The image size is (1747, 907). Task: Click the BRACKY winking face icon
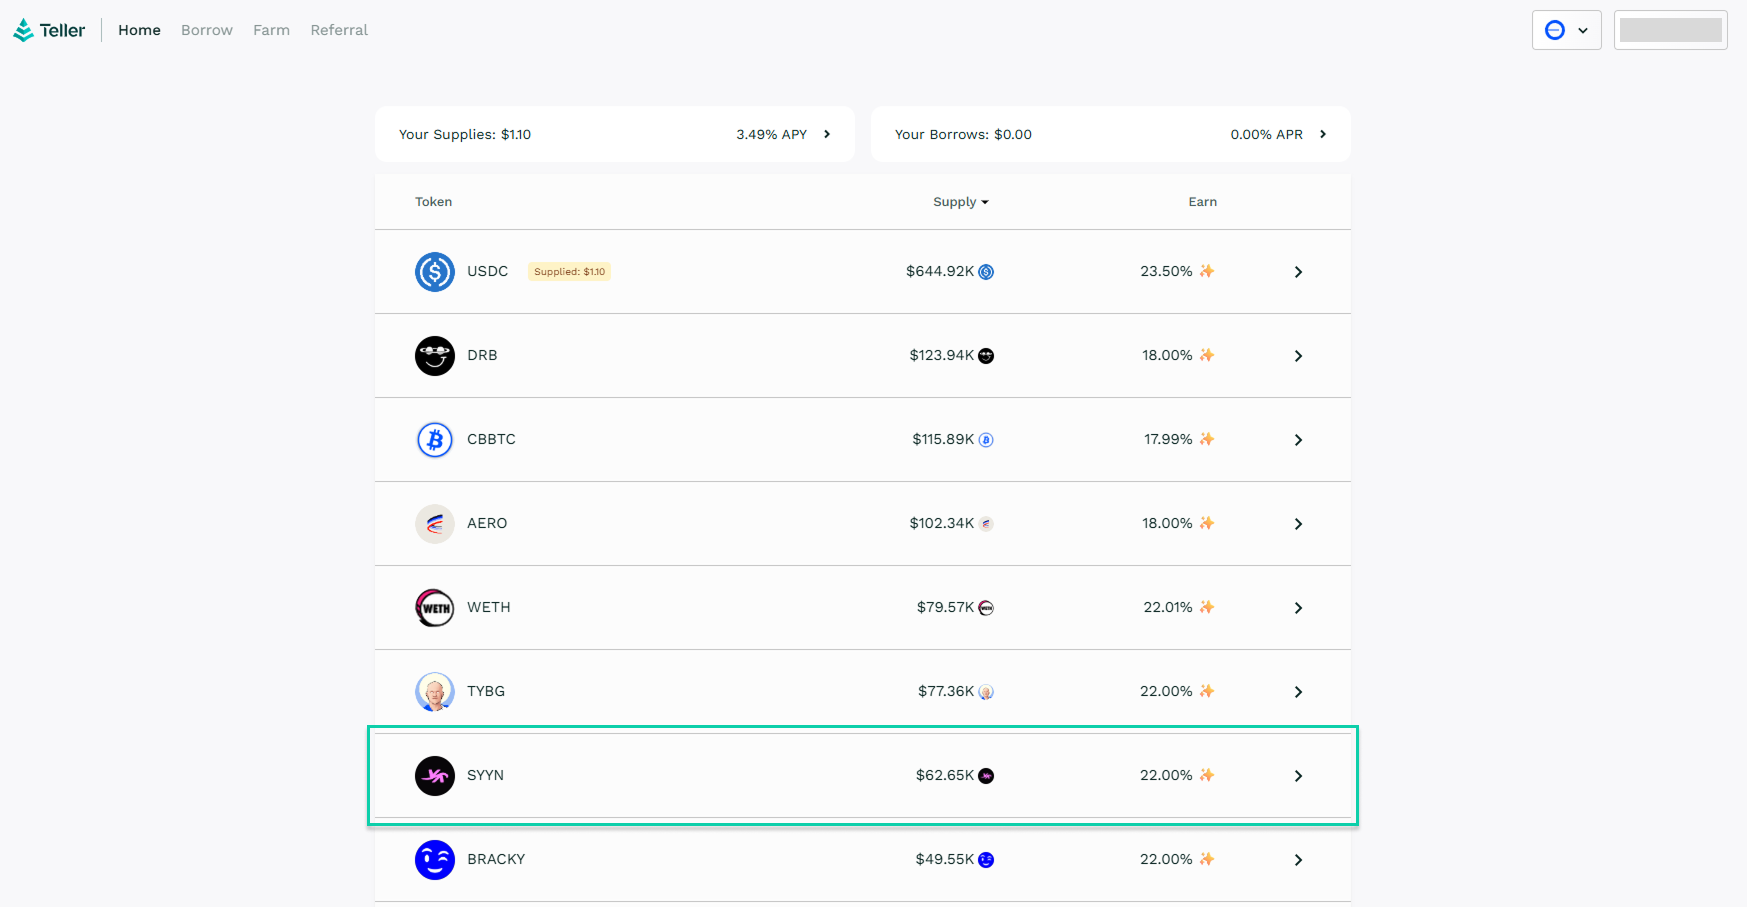coord(434,860)
